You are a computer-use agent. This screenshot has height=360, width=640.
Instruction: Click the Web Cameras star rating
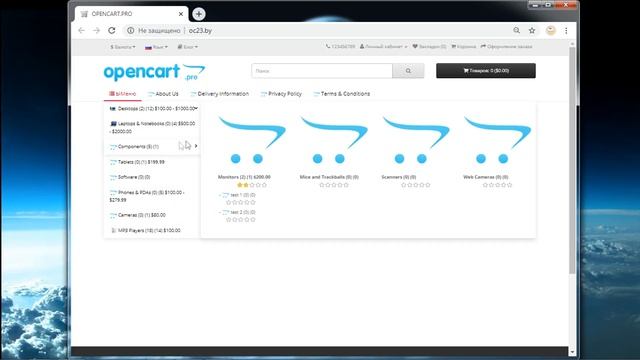tap(497, 185)
